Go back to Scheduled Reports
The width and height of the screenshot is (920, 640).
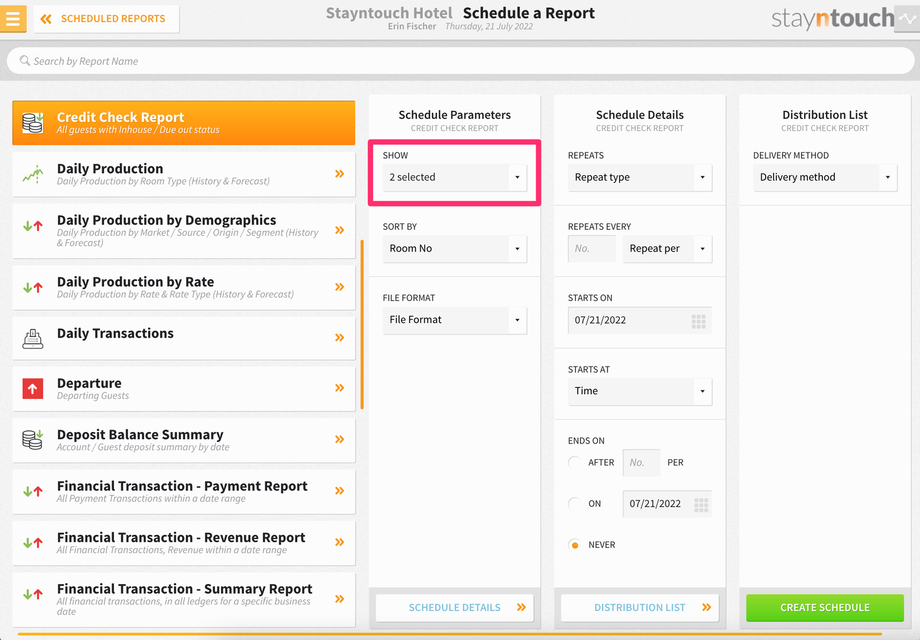tap(106, 19)
